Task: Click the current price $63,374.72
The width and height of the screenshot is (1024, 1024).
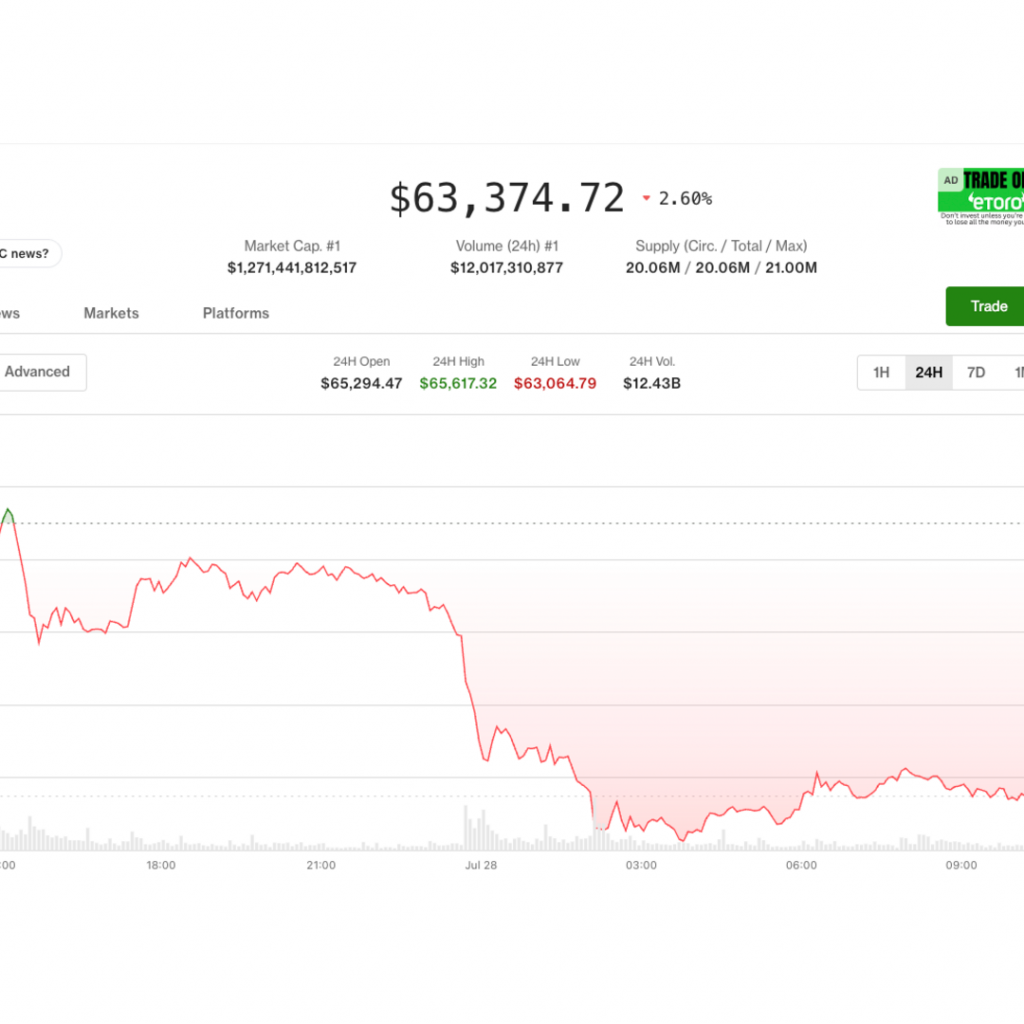Action: 507,198
